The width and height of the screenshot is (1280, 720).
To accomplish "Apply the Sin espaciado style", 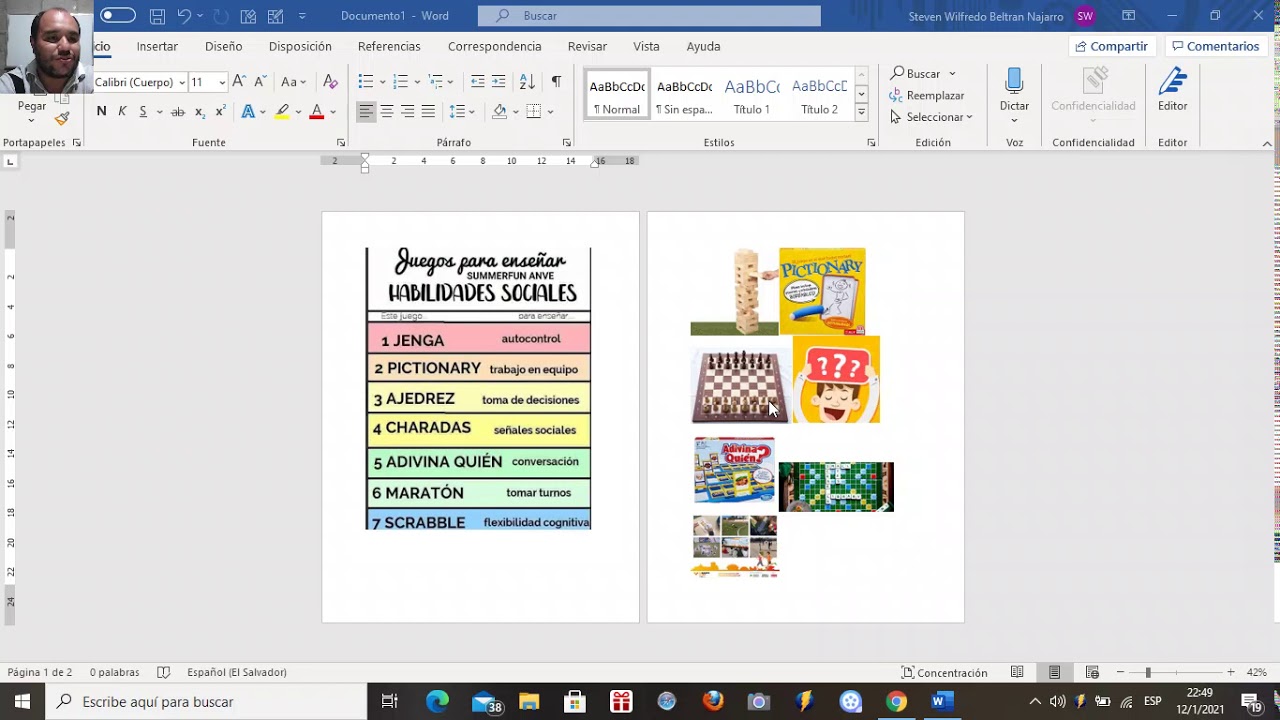I will click(x=684, y=95).
